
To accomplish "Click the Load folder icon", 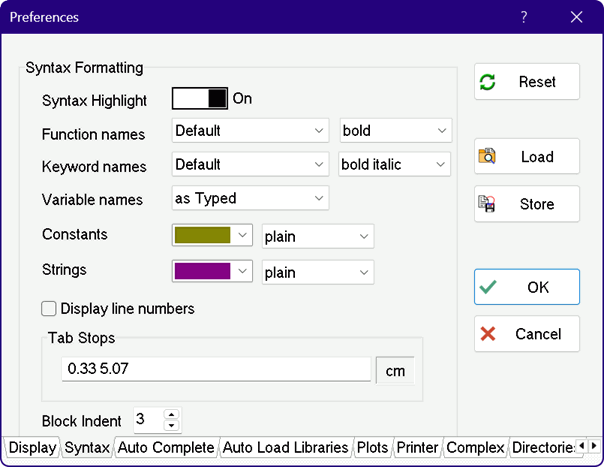I will 488,157.
